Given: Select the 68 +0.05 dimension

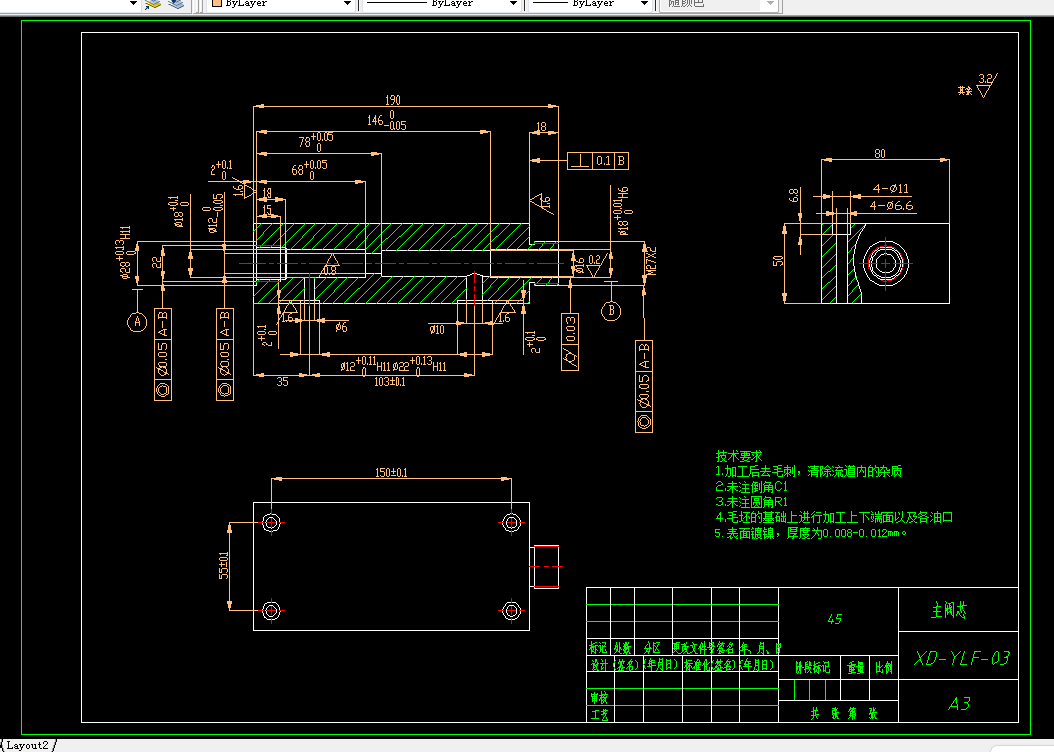Looking at the screenshot, I should (x=309, y=169).
